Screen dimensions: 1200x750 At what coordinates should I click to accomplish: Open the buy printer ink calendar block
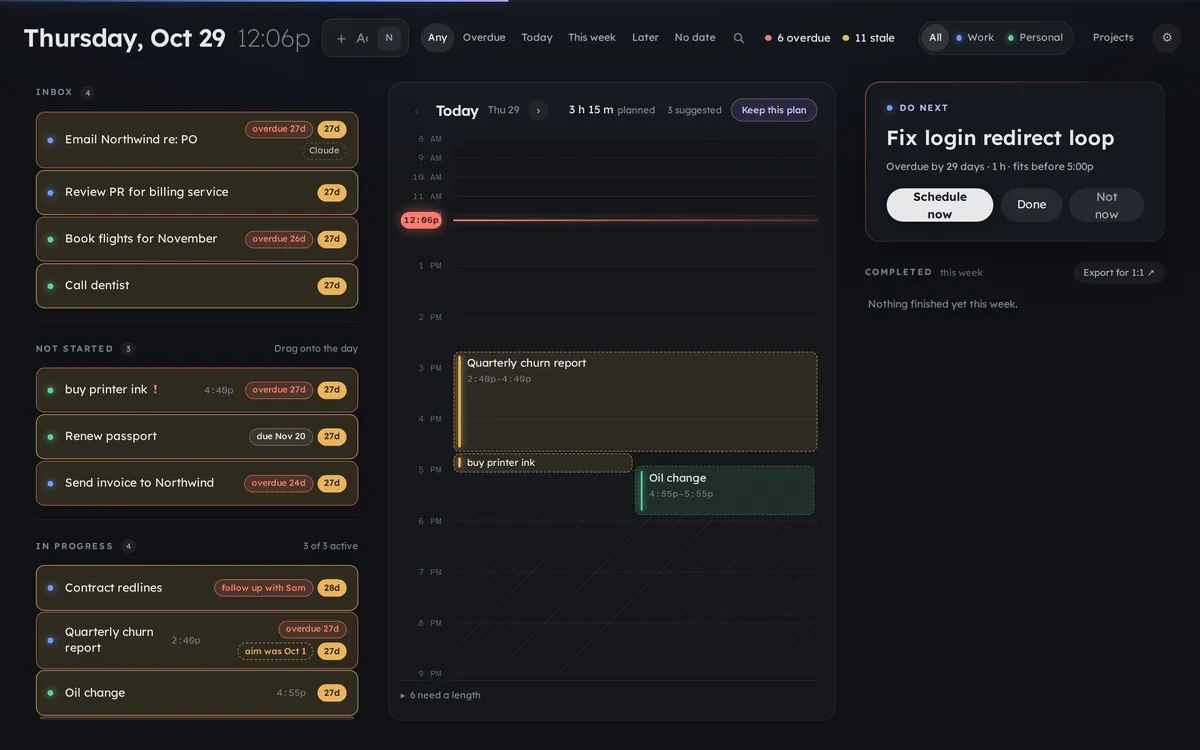(543, 463)
